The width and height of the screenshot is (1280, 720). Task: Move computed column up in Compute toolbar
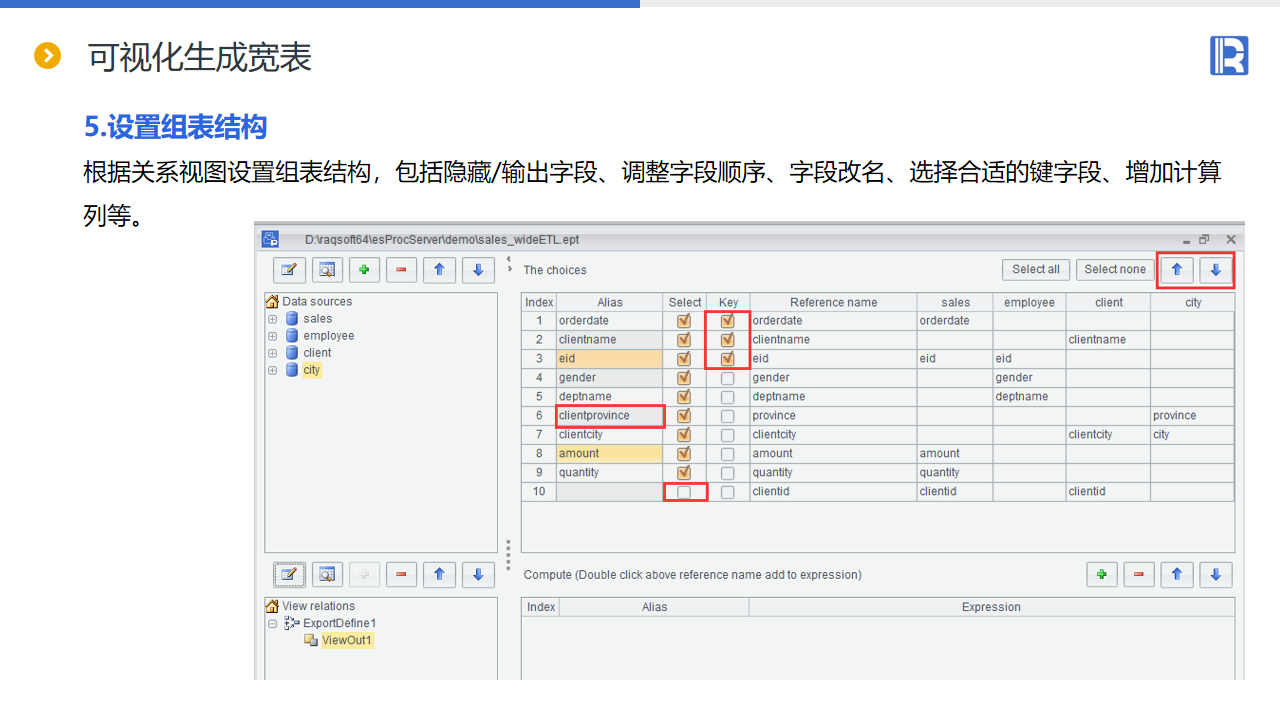click(1177, 574)
